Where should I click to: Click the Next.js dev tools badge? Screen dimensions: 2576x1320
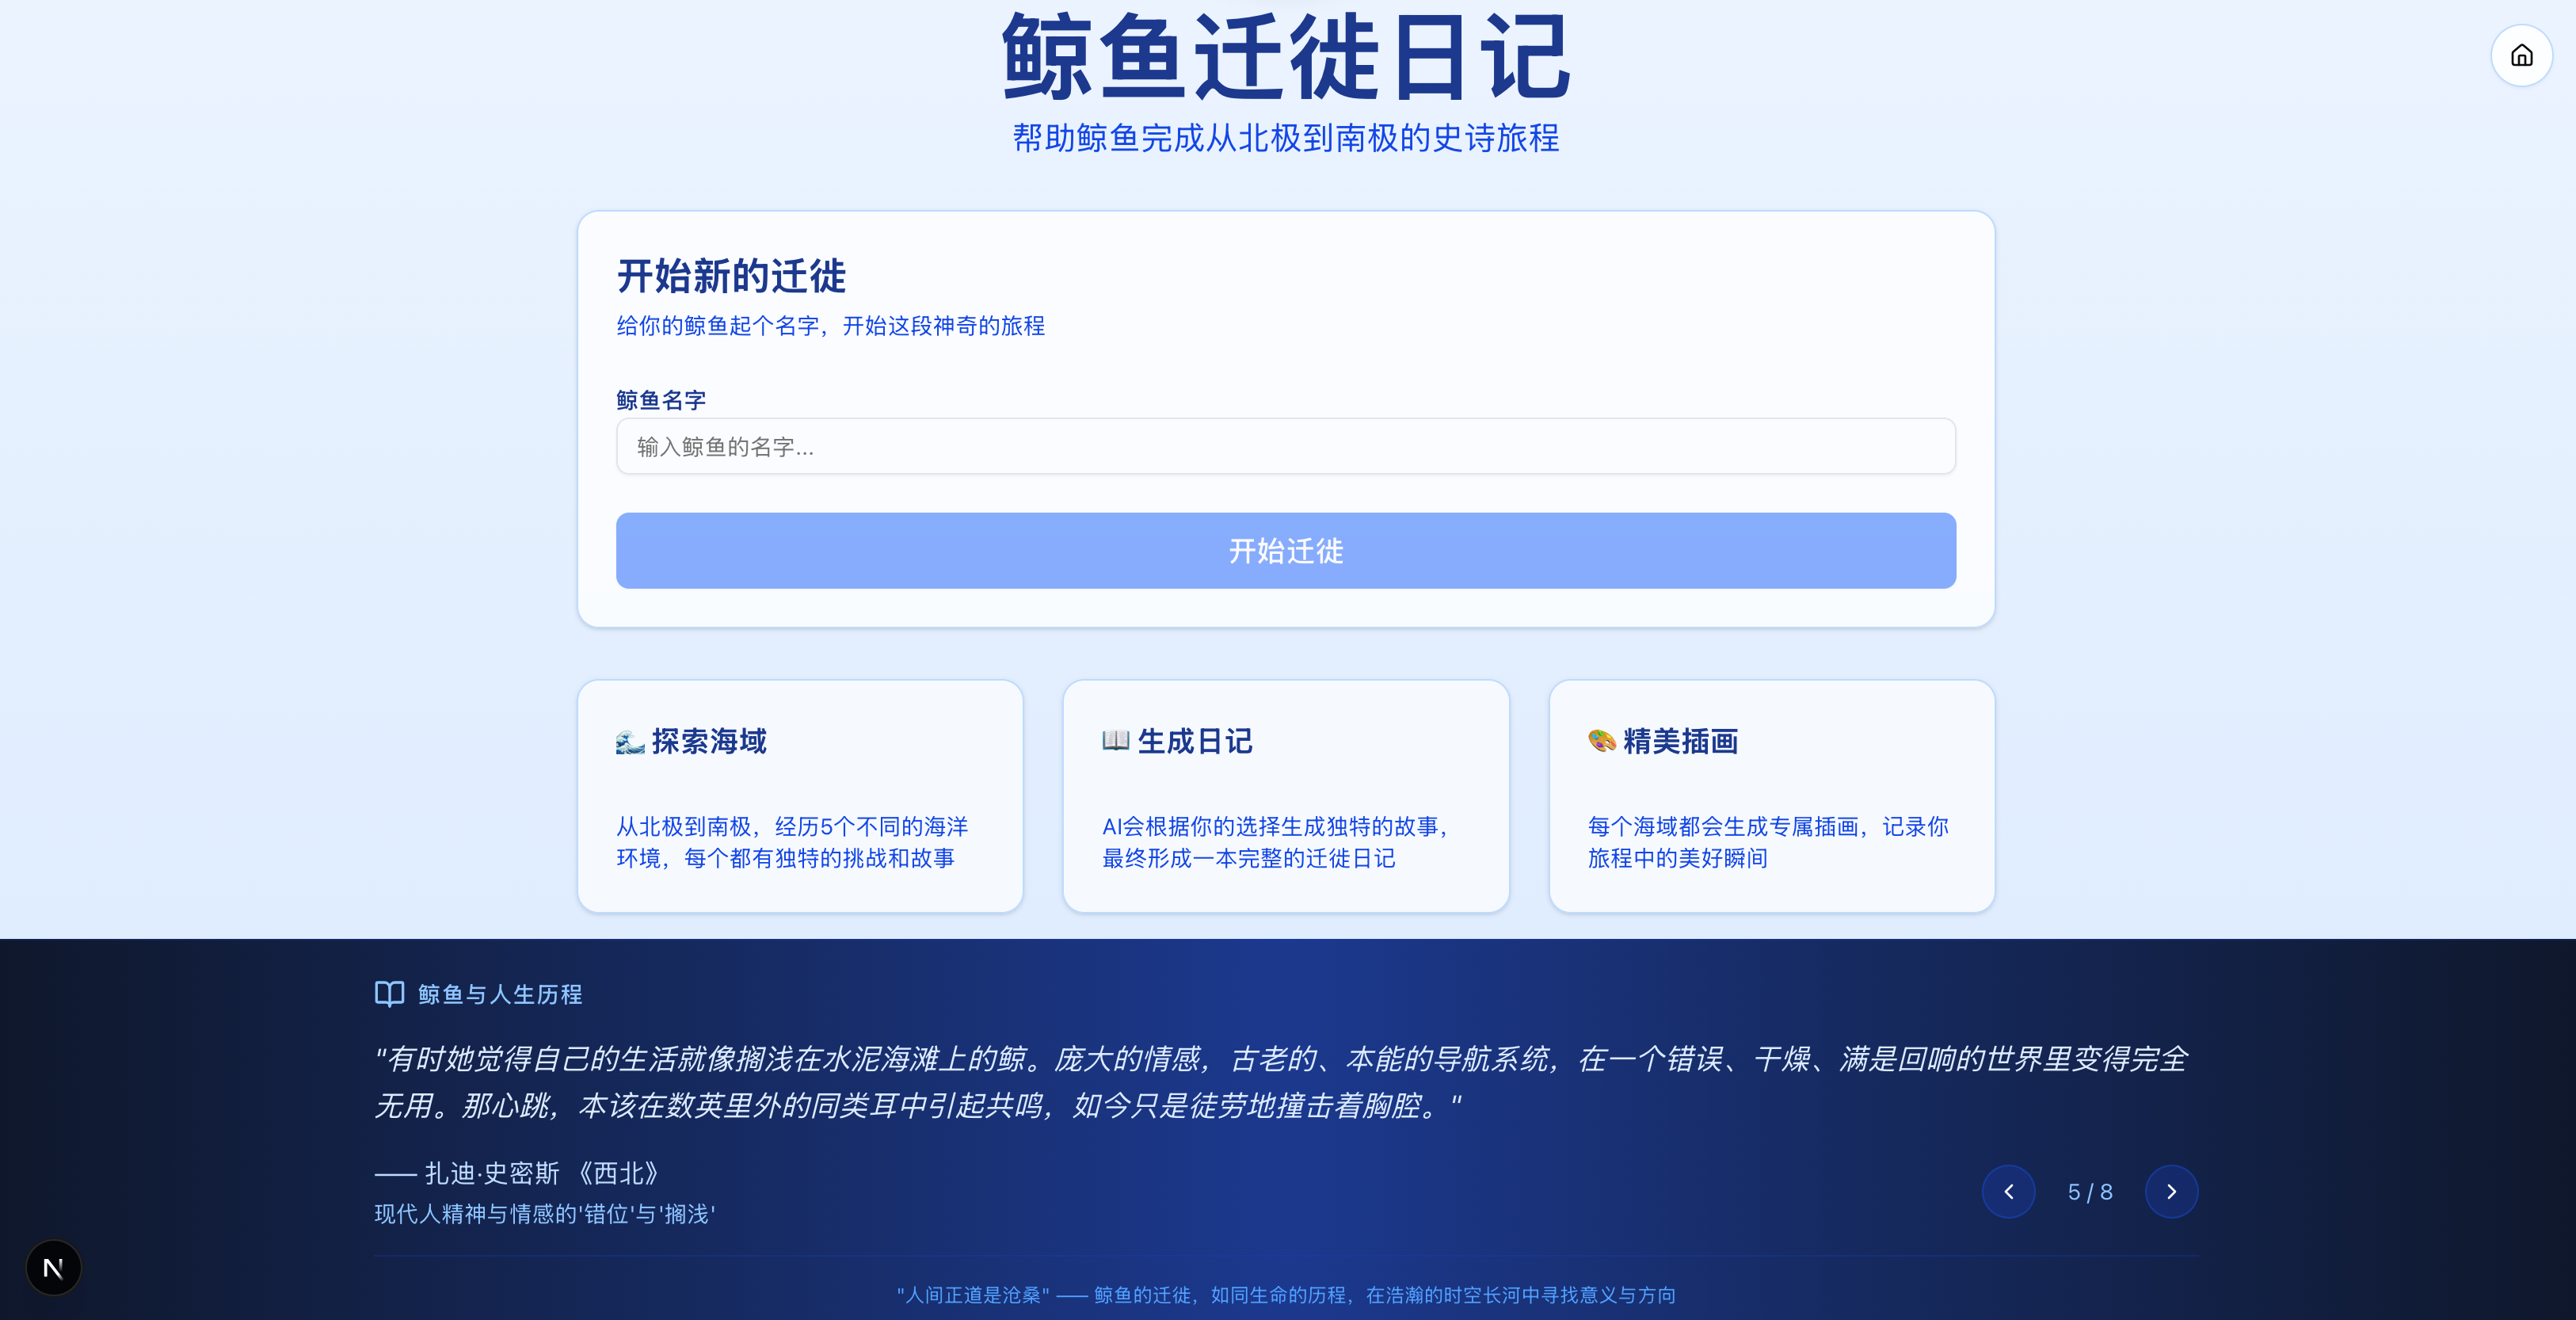53,1268
